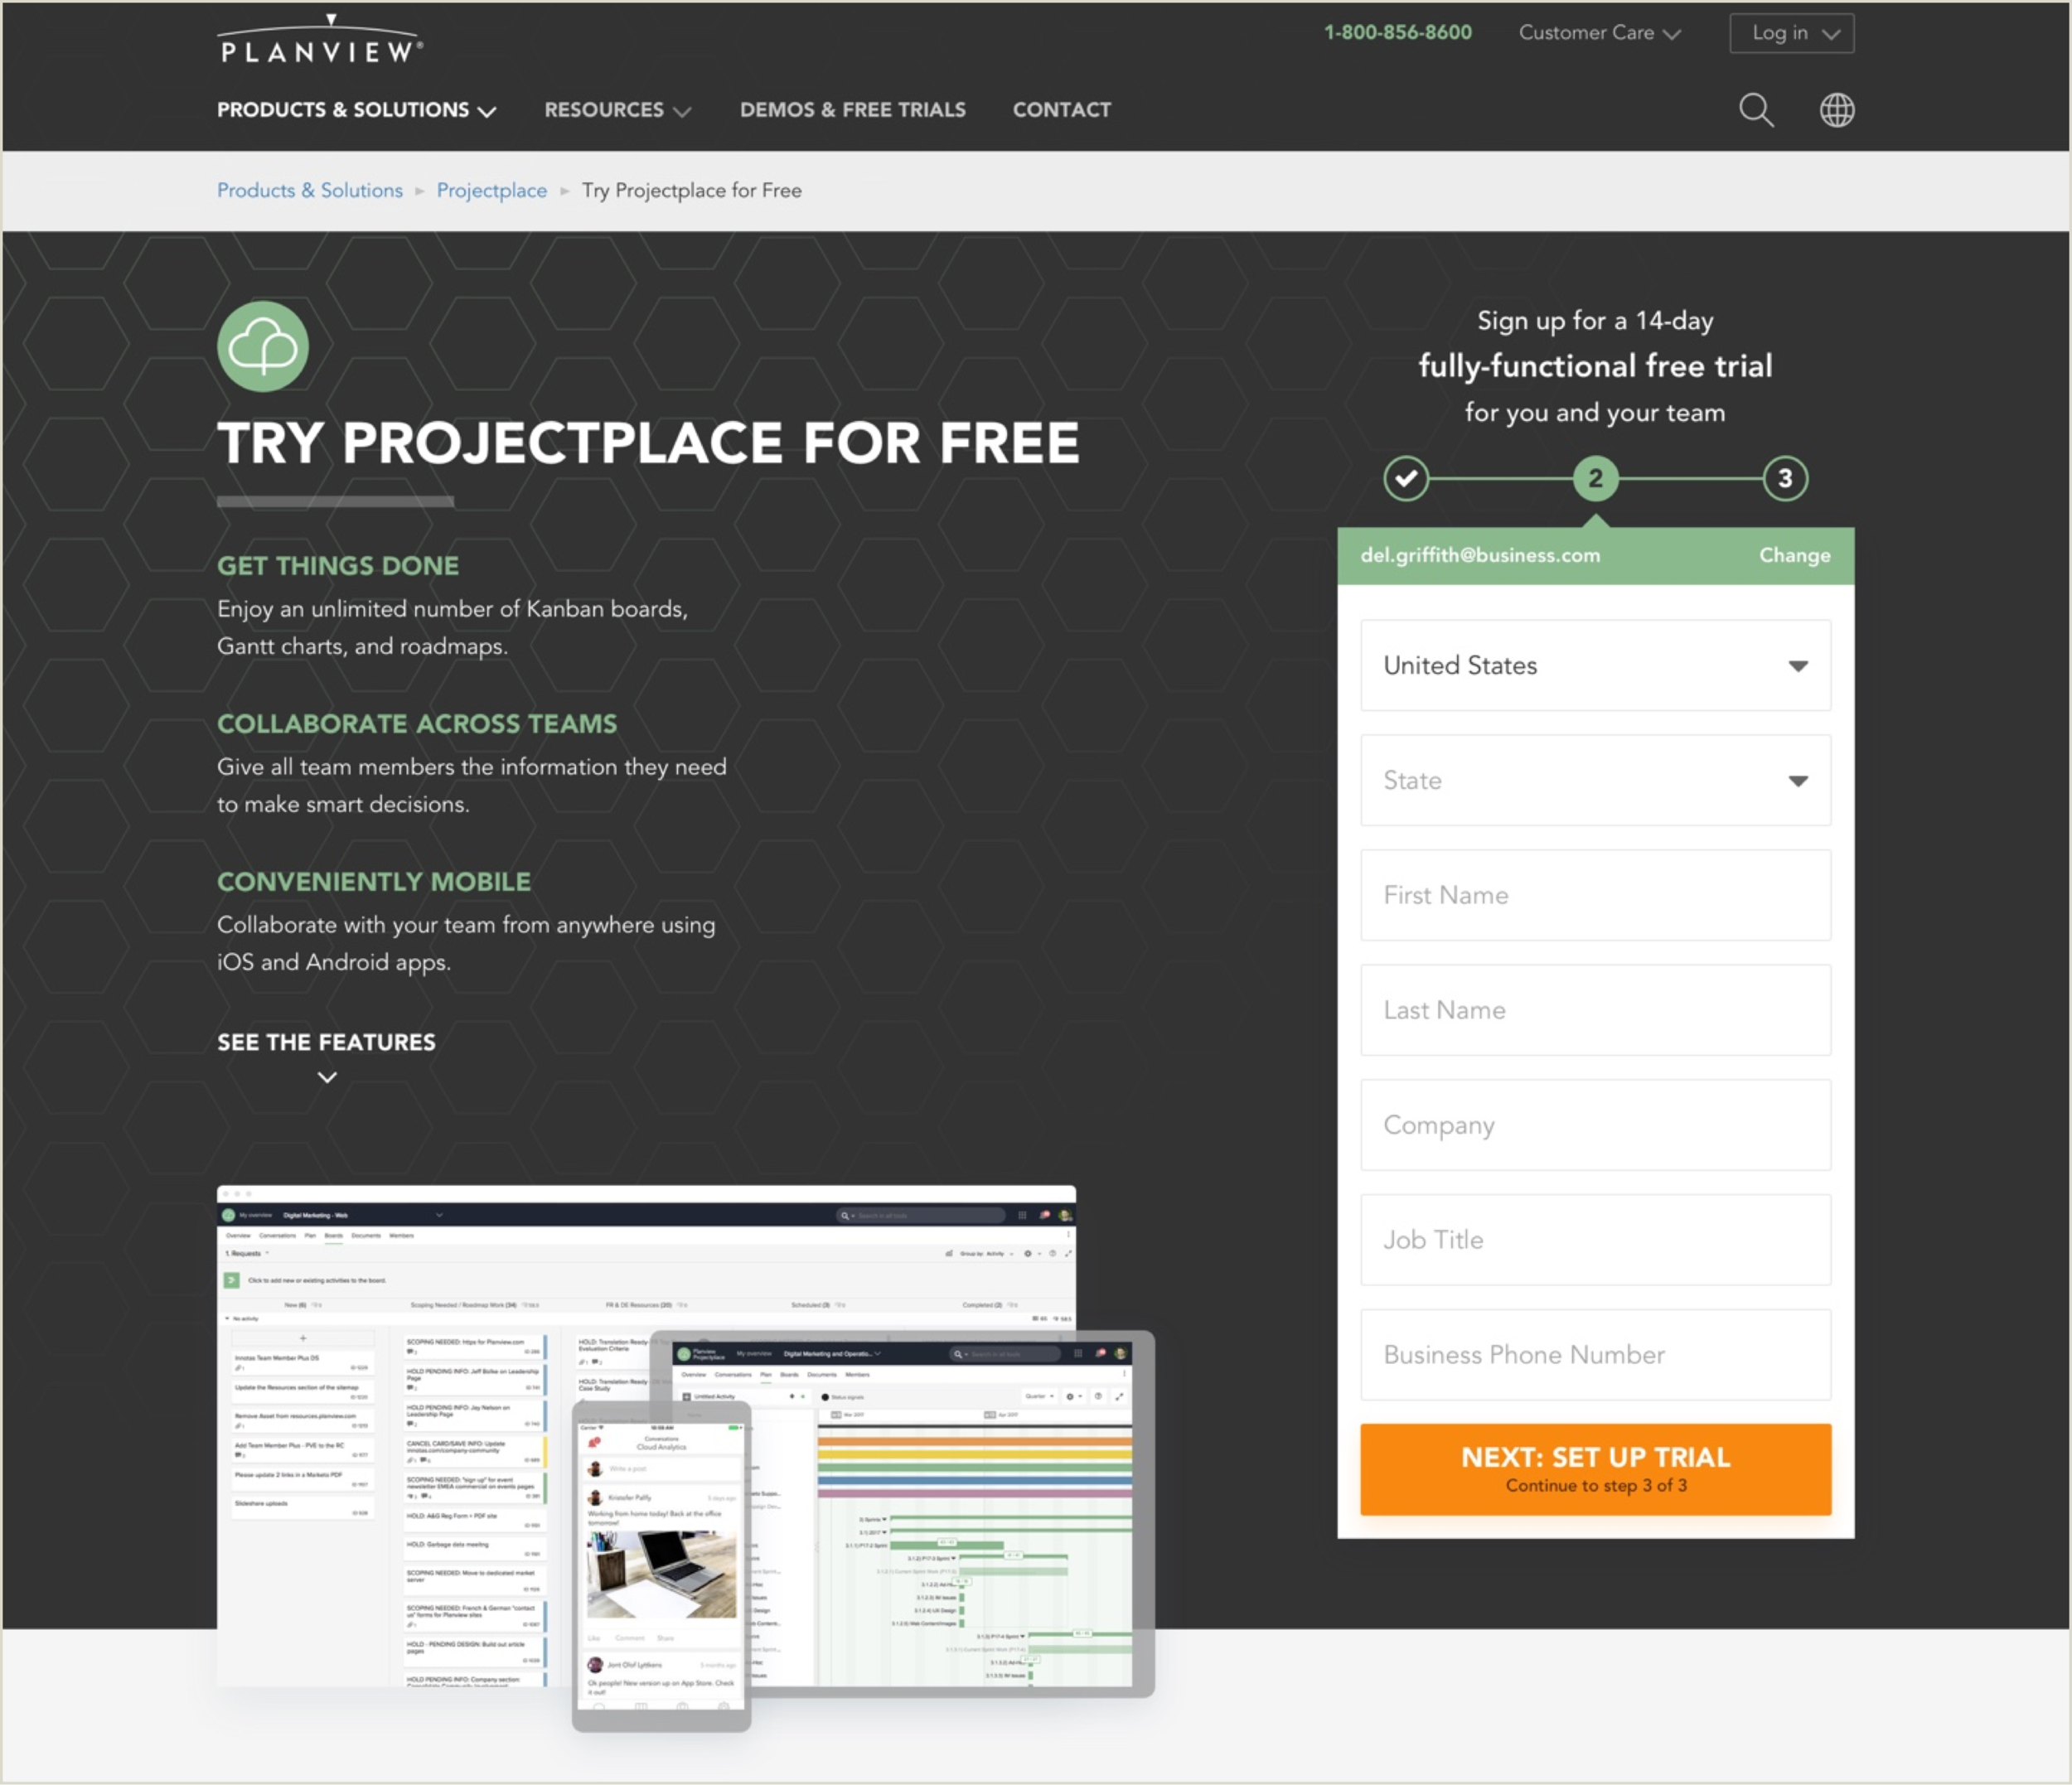Expand Products & Solutions menu
Viewport: 2072px width, 1785px height.
click(x=357, y=110)
